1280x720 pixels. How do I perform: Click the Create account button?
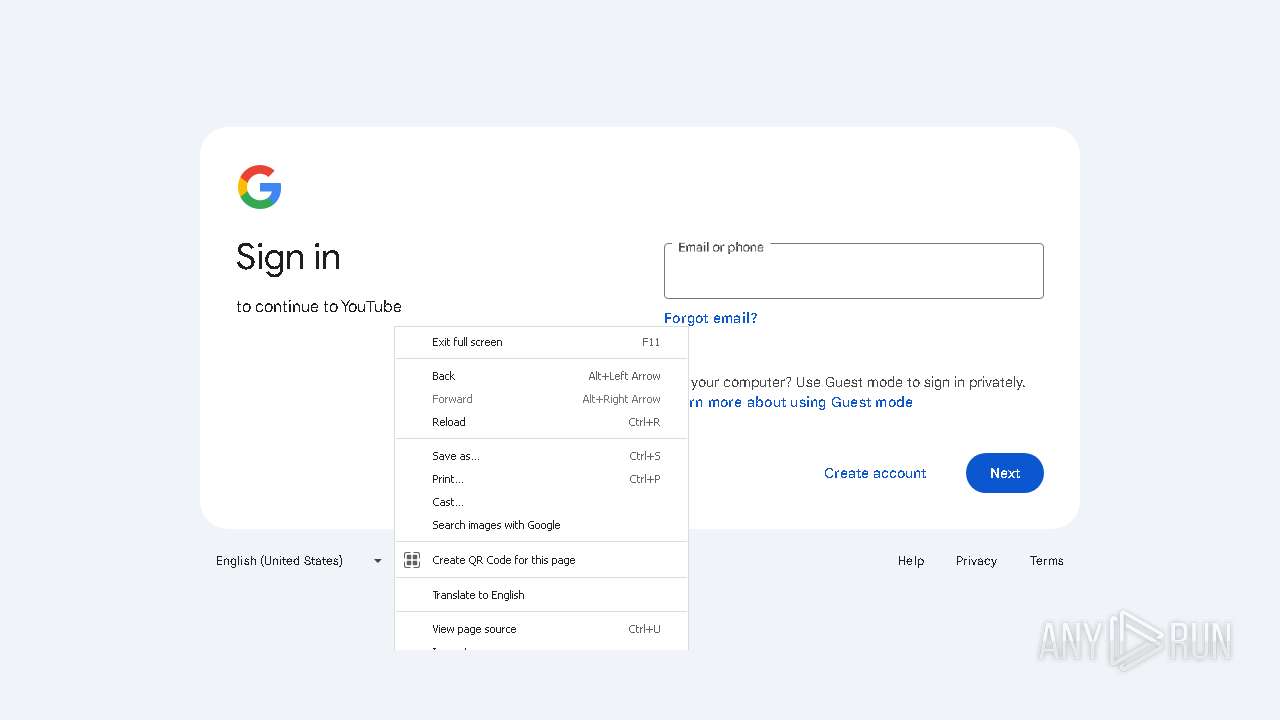[x=875, y=473]
